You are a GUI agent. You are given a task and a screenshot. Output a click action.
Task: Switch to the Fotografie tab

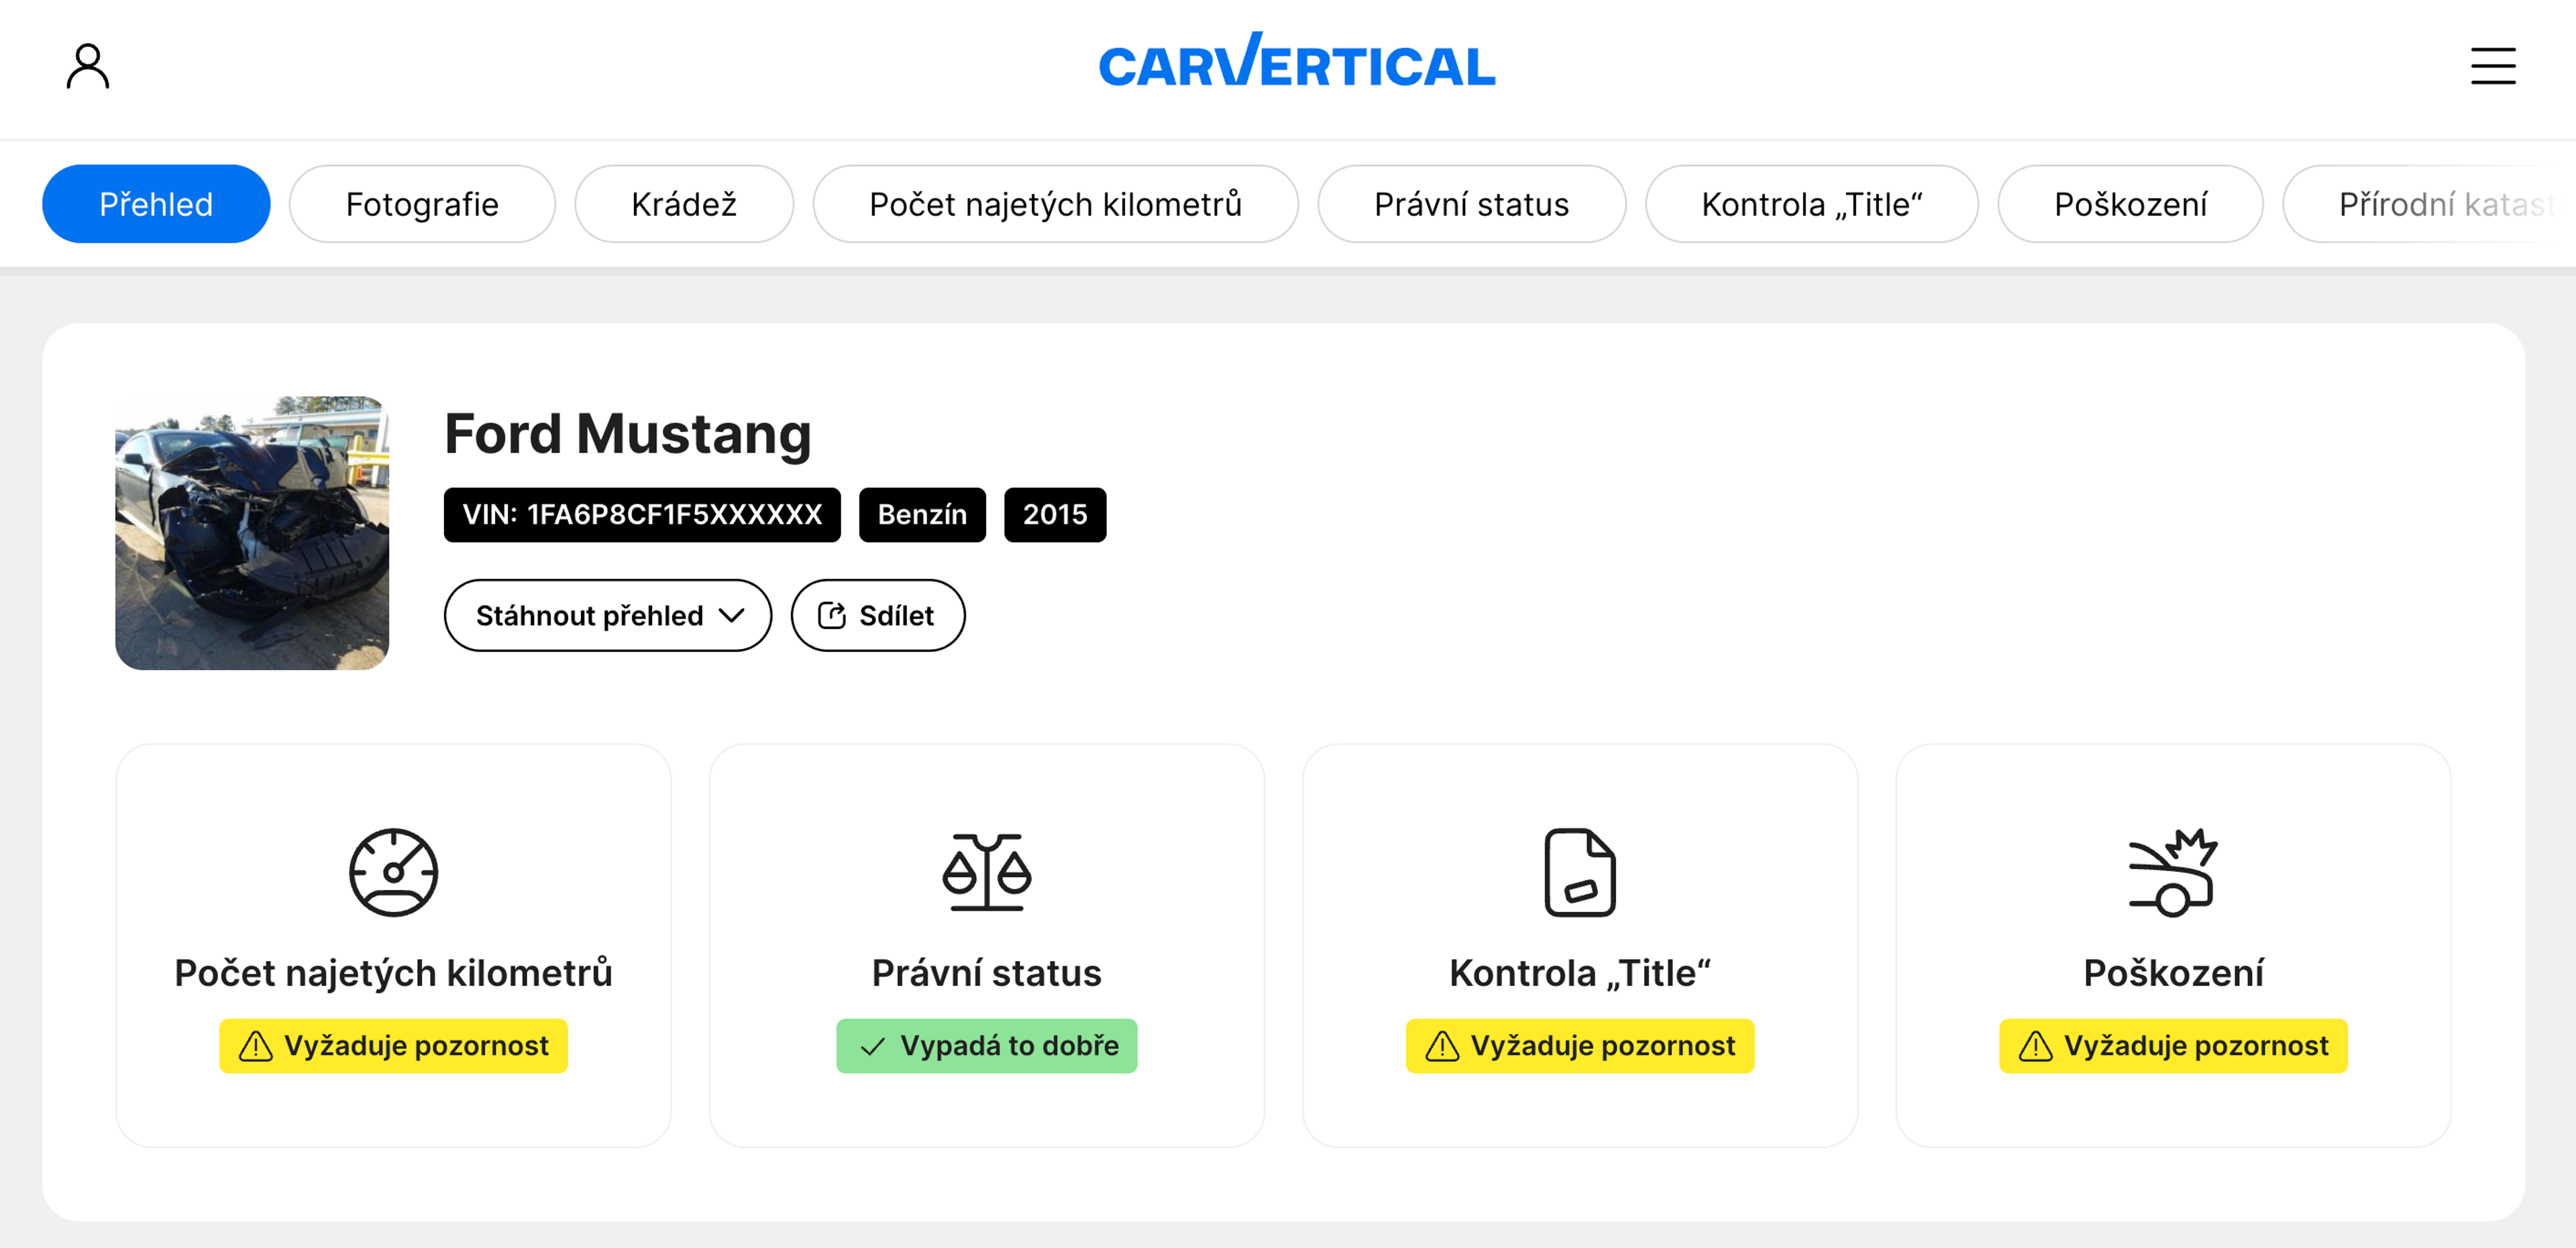[422, 204]
